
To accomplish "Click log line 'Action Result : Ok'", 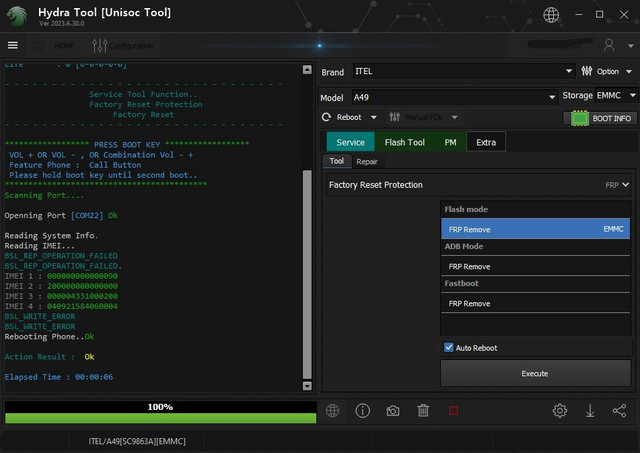I will pos(49,357).
